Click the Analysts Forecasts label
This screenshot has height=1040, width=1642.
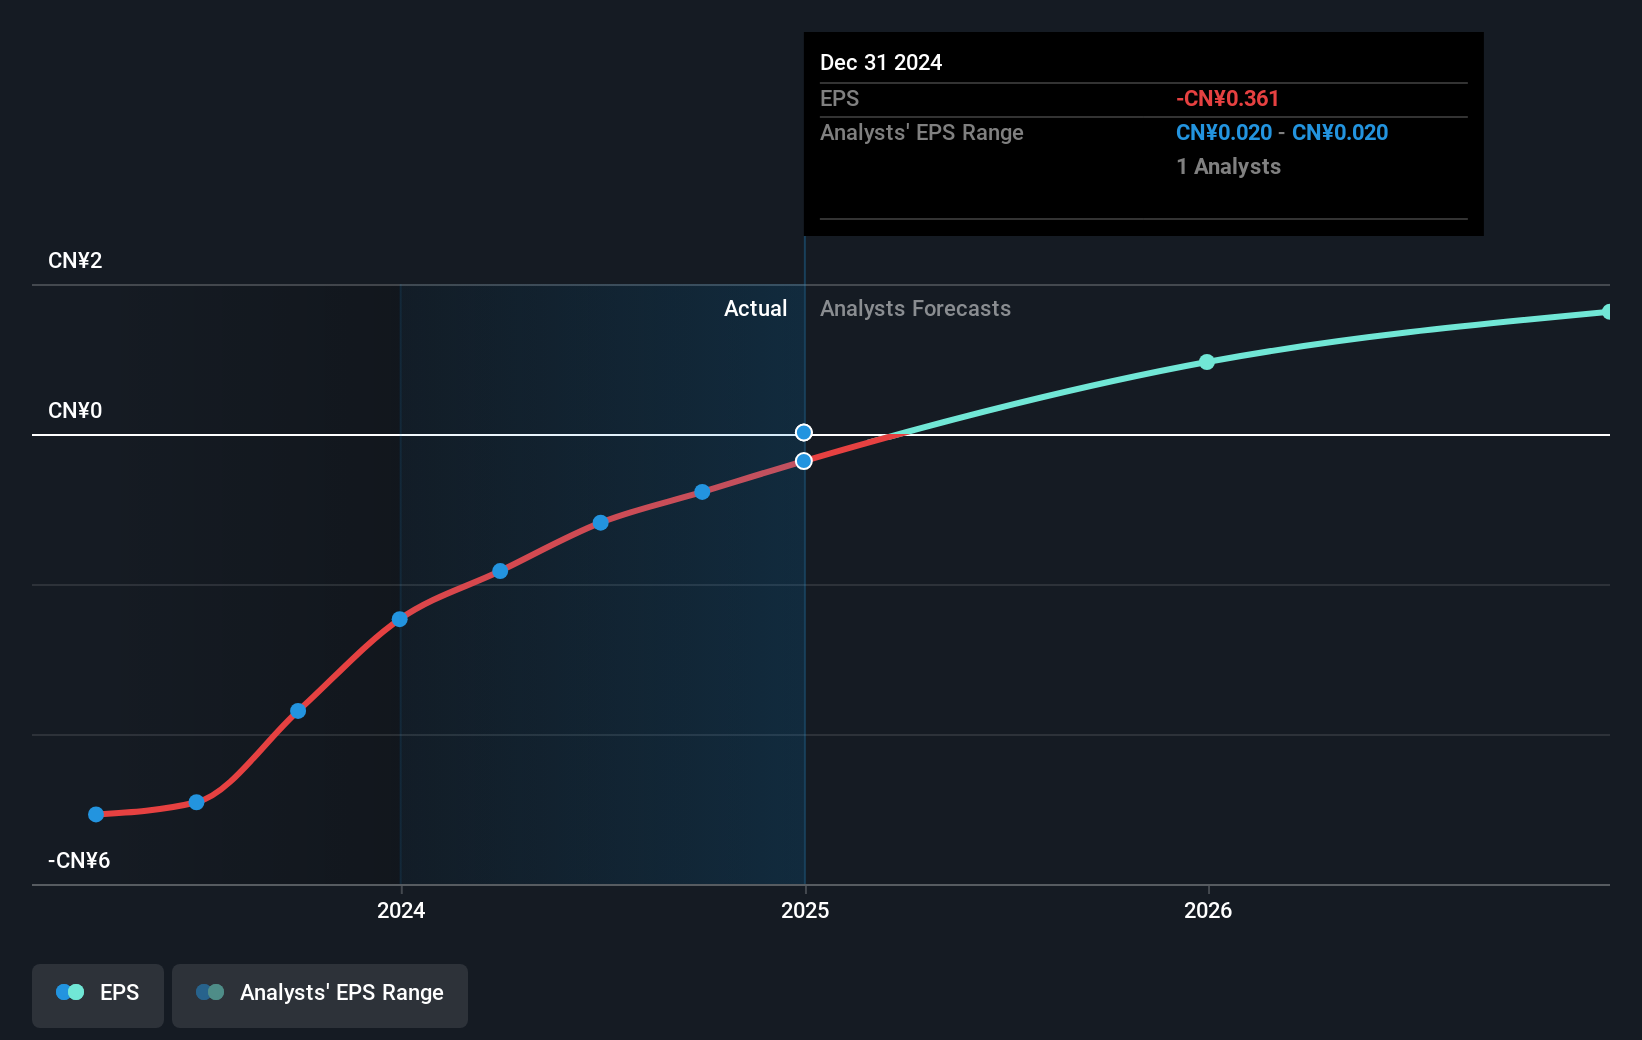(915, 308)
